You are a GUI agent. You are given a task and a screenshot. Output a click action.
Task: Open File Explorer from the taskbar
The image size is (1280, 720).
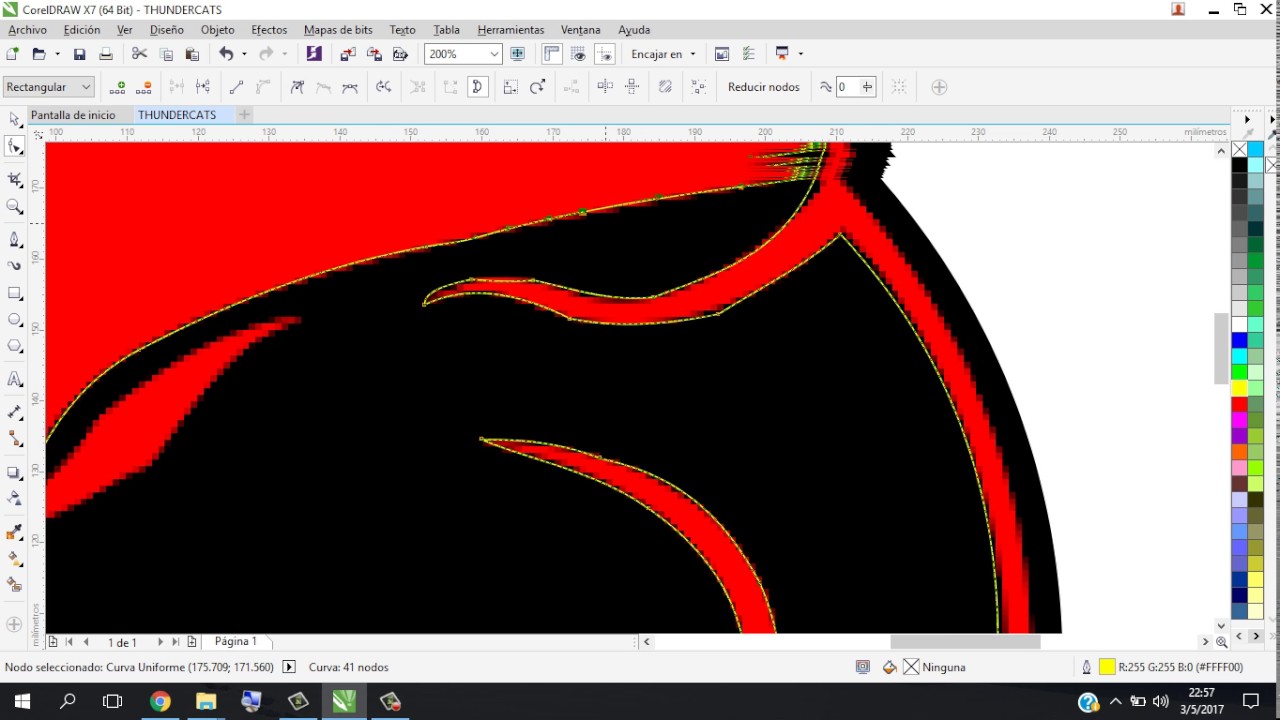[x=205, y=701]
